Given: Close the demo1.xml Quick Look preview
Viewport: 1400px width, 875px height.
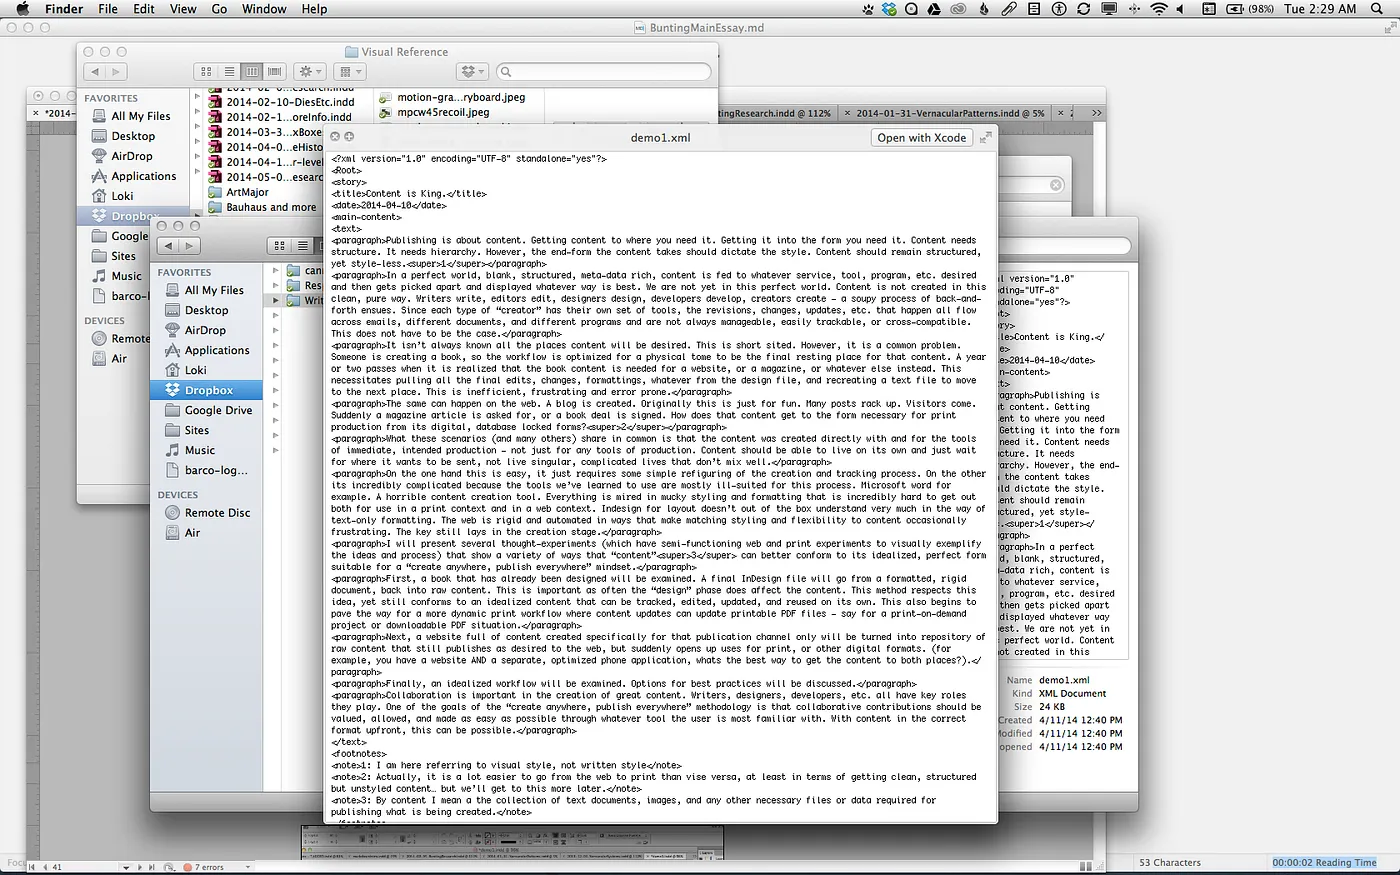Looking at the screenshot, I should (335, 137).
